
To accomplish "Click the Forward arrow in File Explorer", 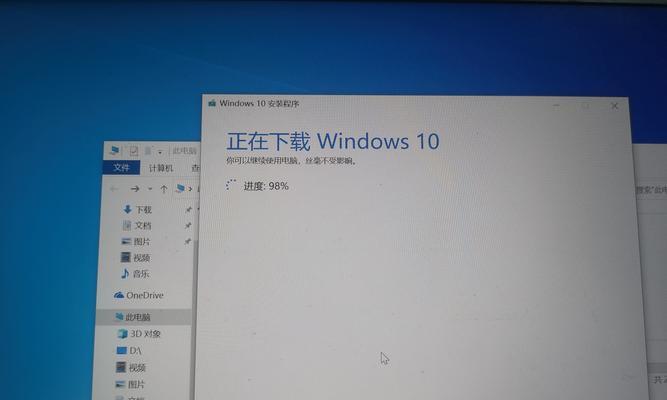I will (x=135, y=189).
